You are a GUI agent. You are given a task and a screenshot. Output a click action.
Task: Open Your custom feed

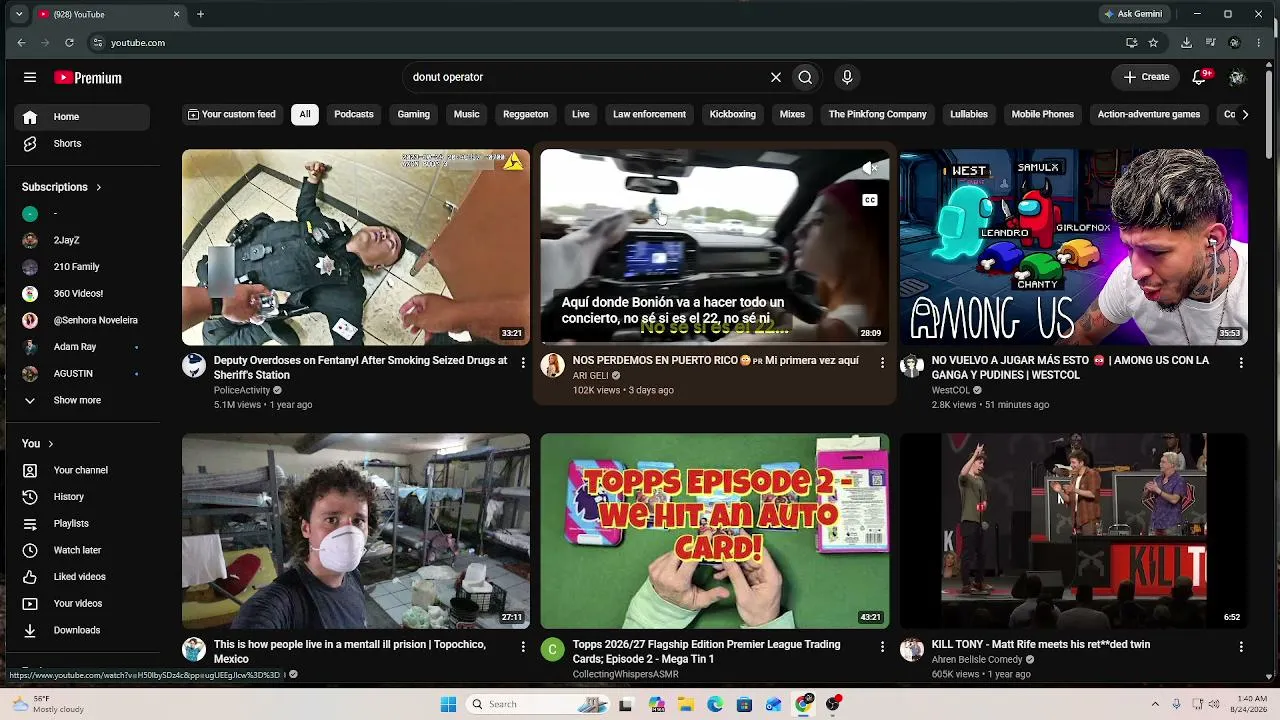[x=232, y=114]
